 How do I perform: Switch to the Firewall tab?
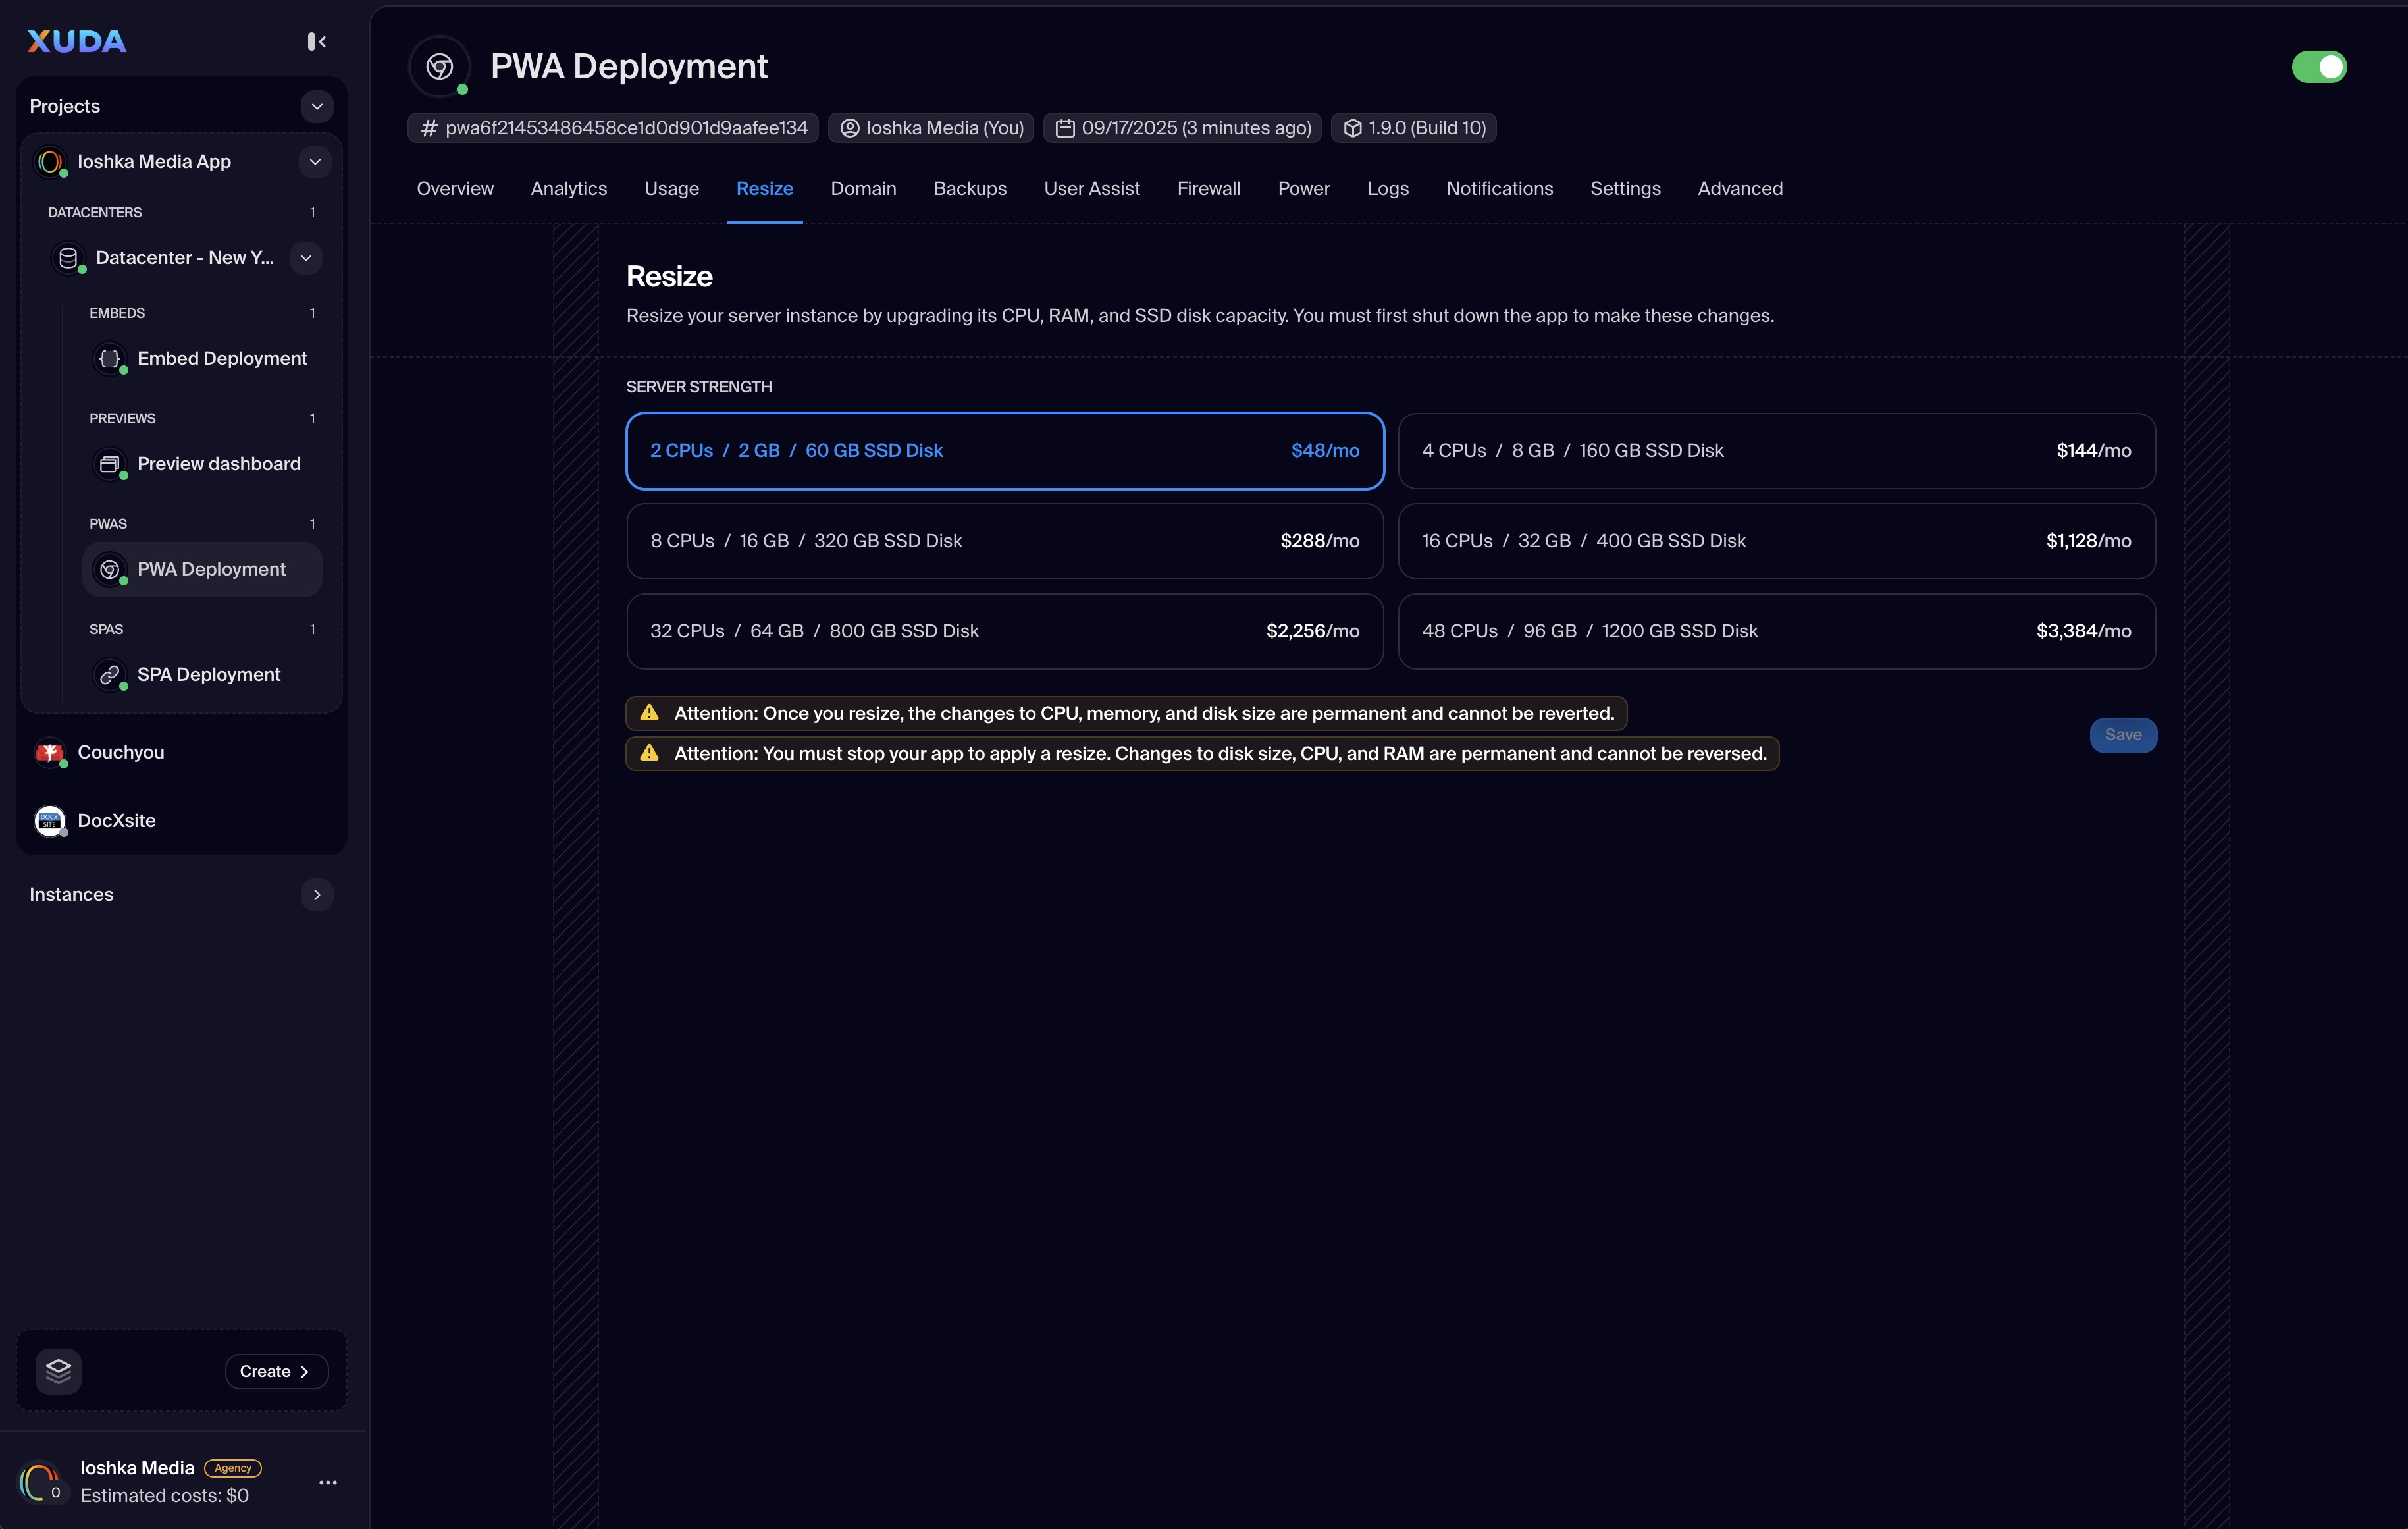pyautogui.click(x=1208, y=189)
